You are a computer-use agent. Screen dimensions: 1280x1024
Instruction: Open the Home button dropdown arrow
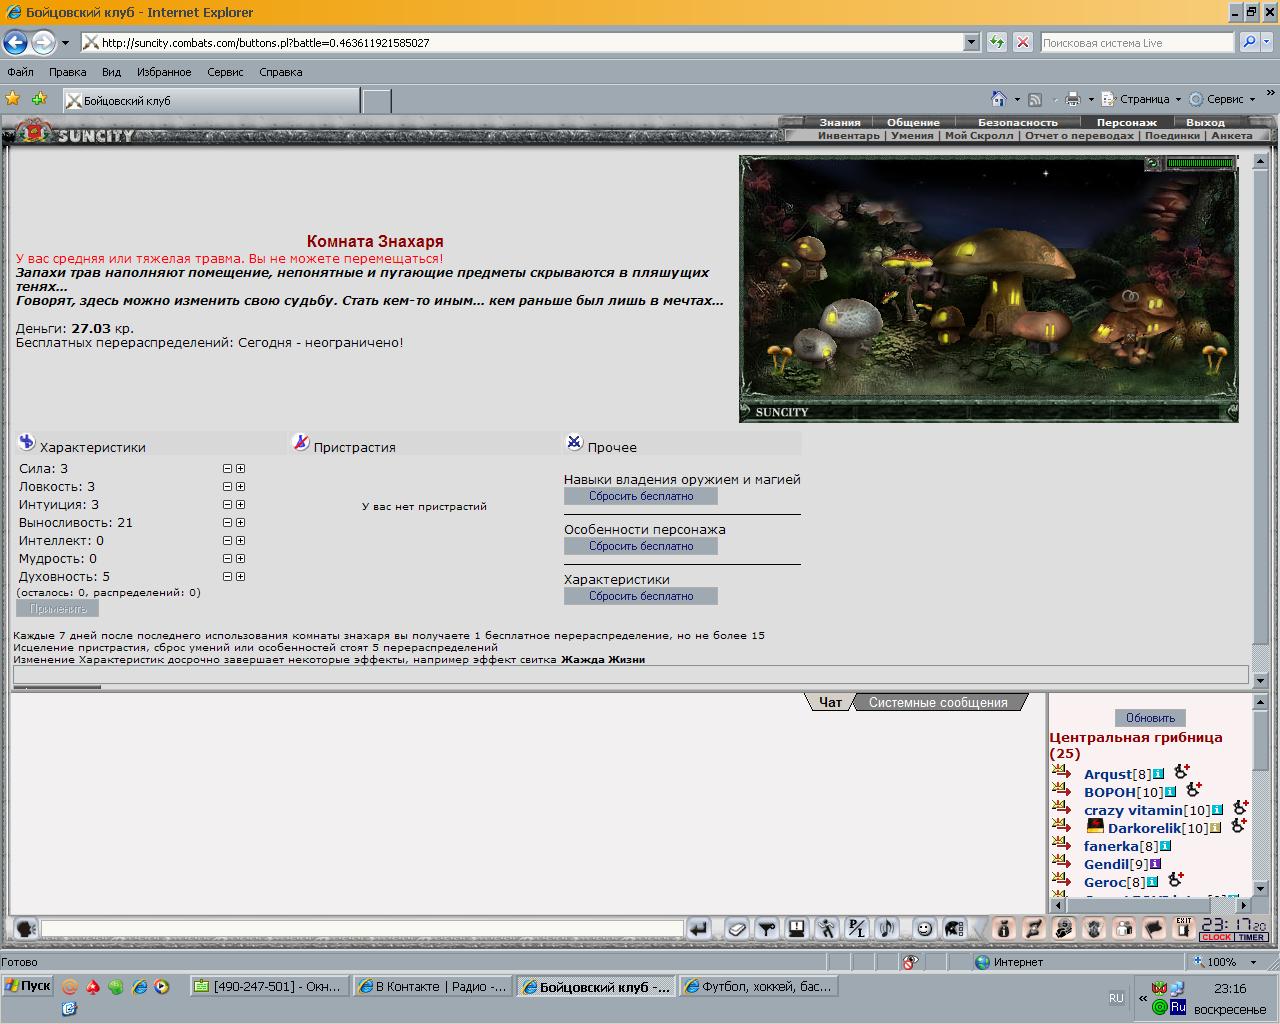click(1017, 99)
